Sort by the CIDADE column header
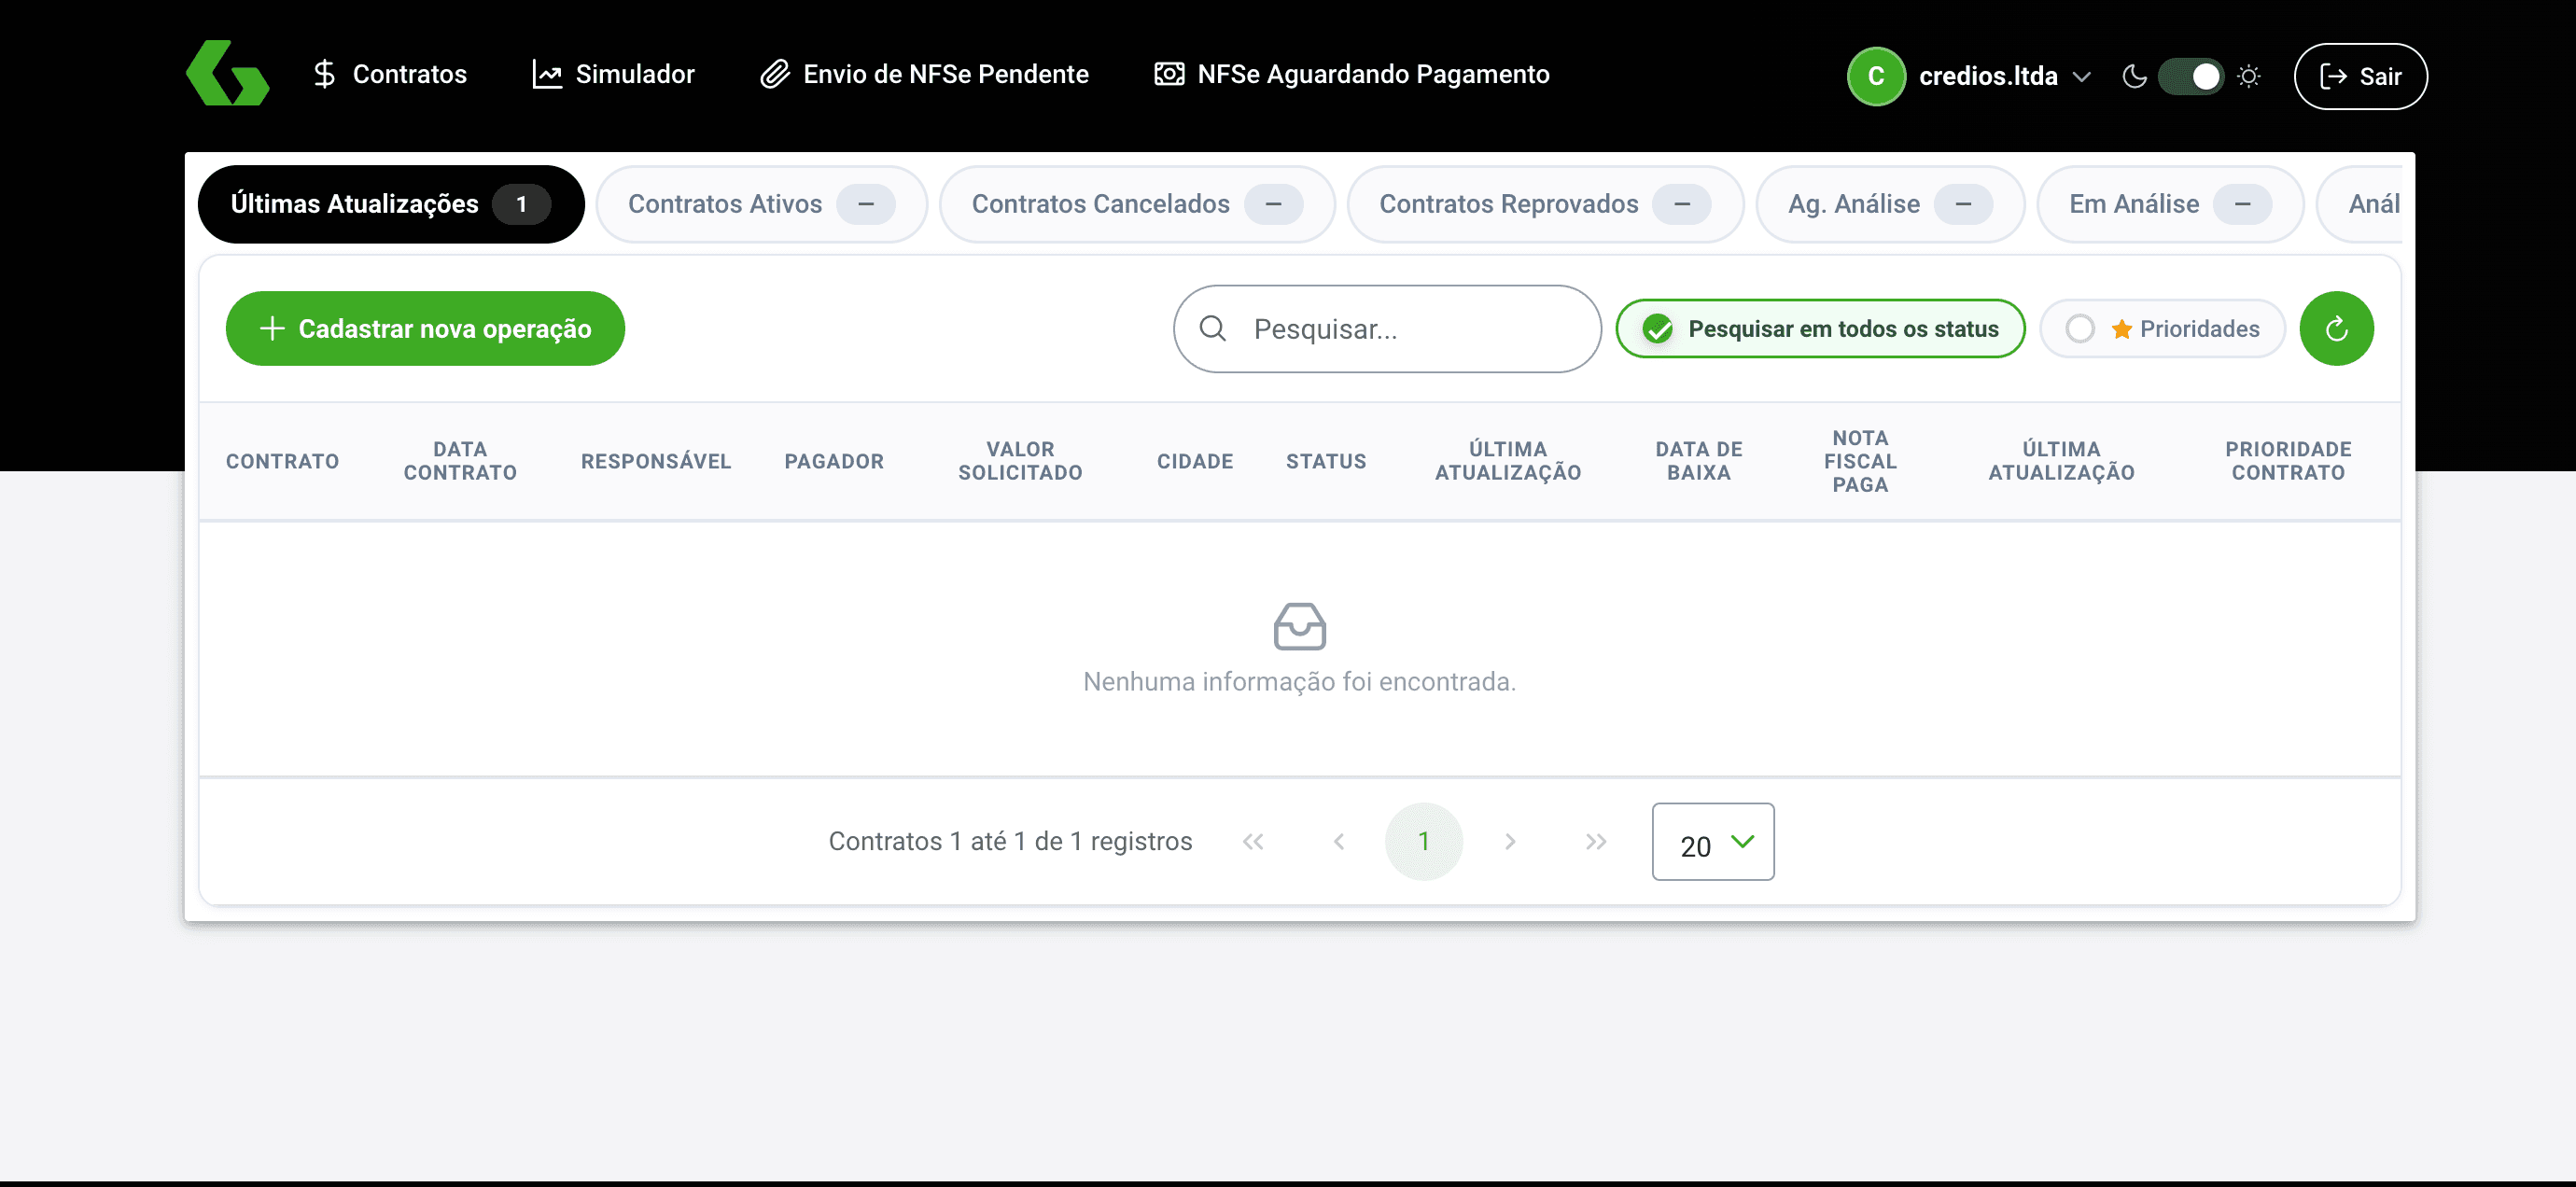Viewport: 2576px width, 1187px height. 1195,461
